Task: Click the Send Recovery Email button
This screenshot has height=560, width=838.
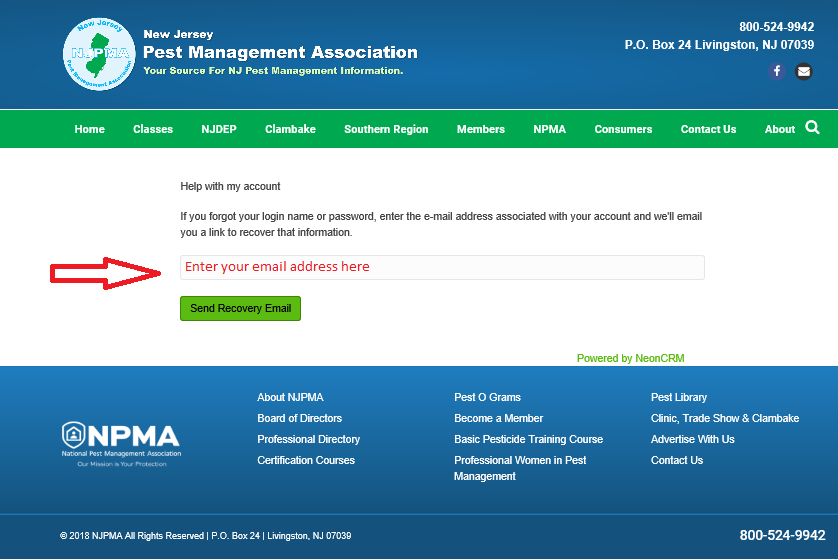Action: pyautogui.click(x=240, y=308)
